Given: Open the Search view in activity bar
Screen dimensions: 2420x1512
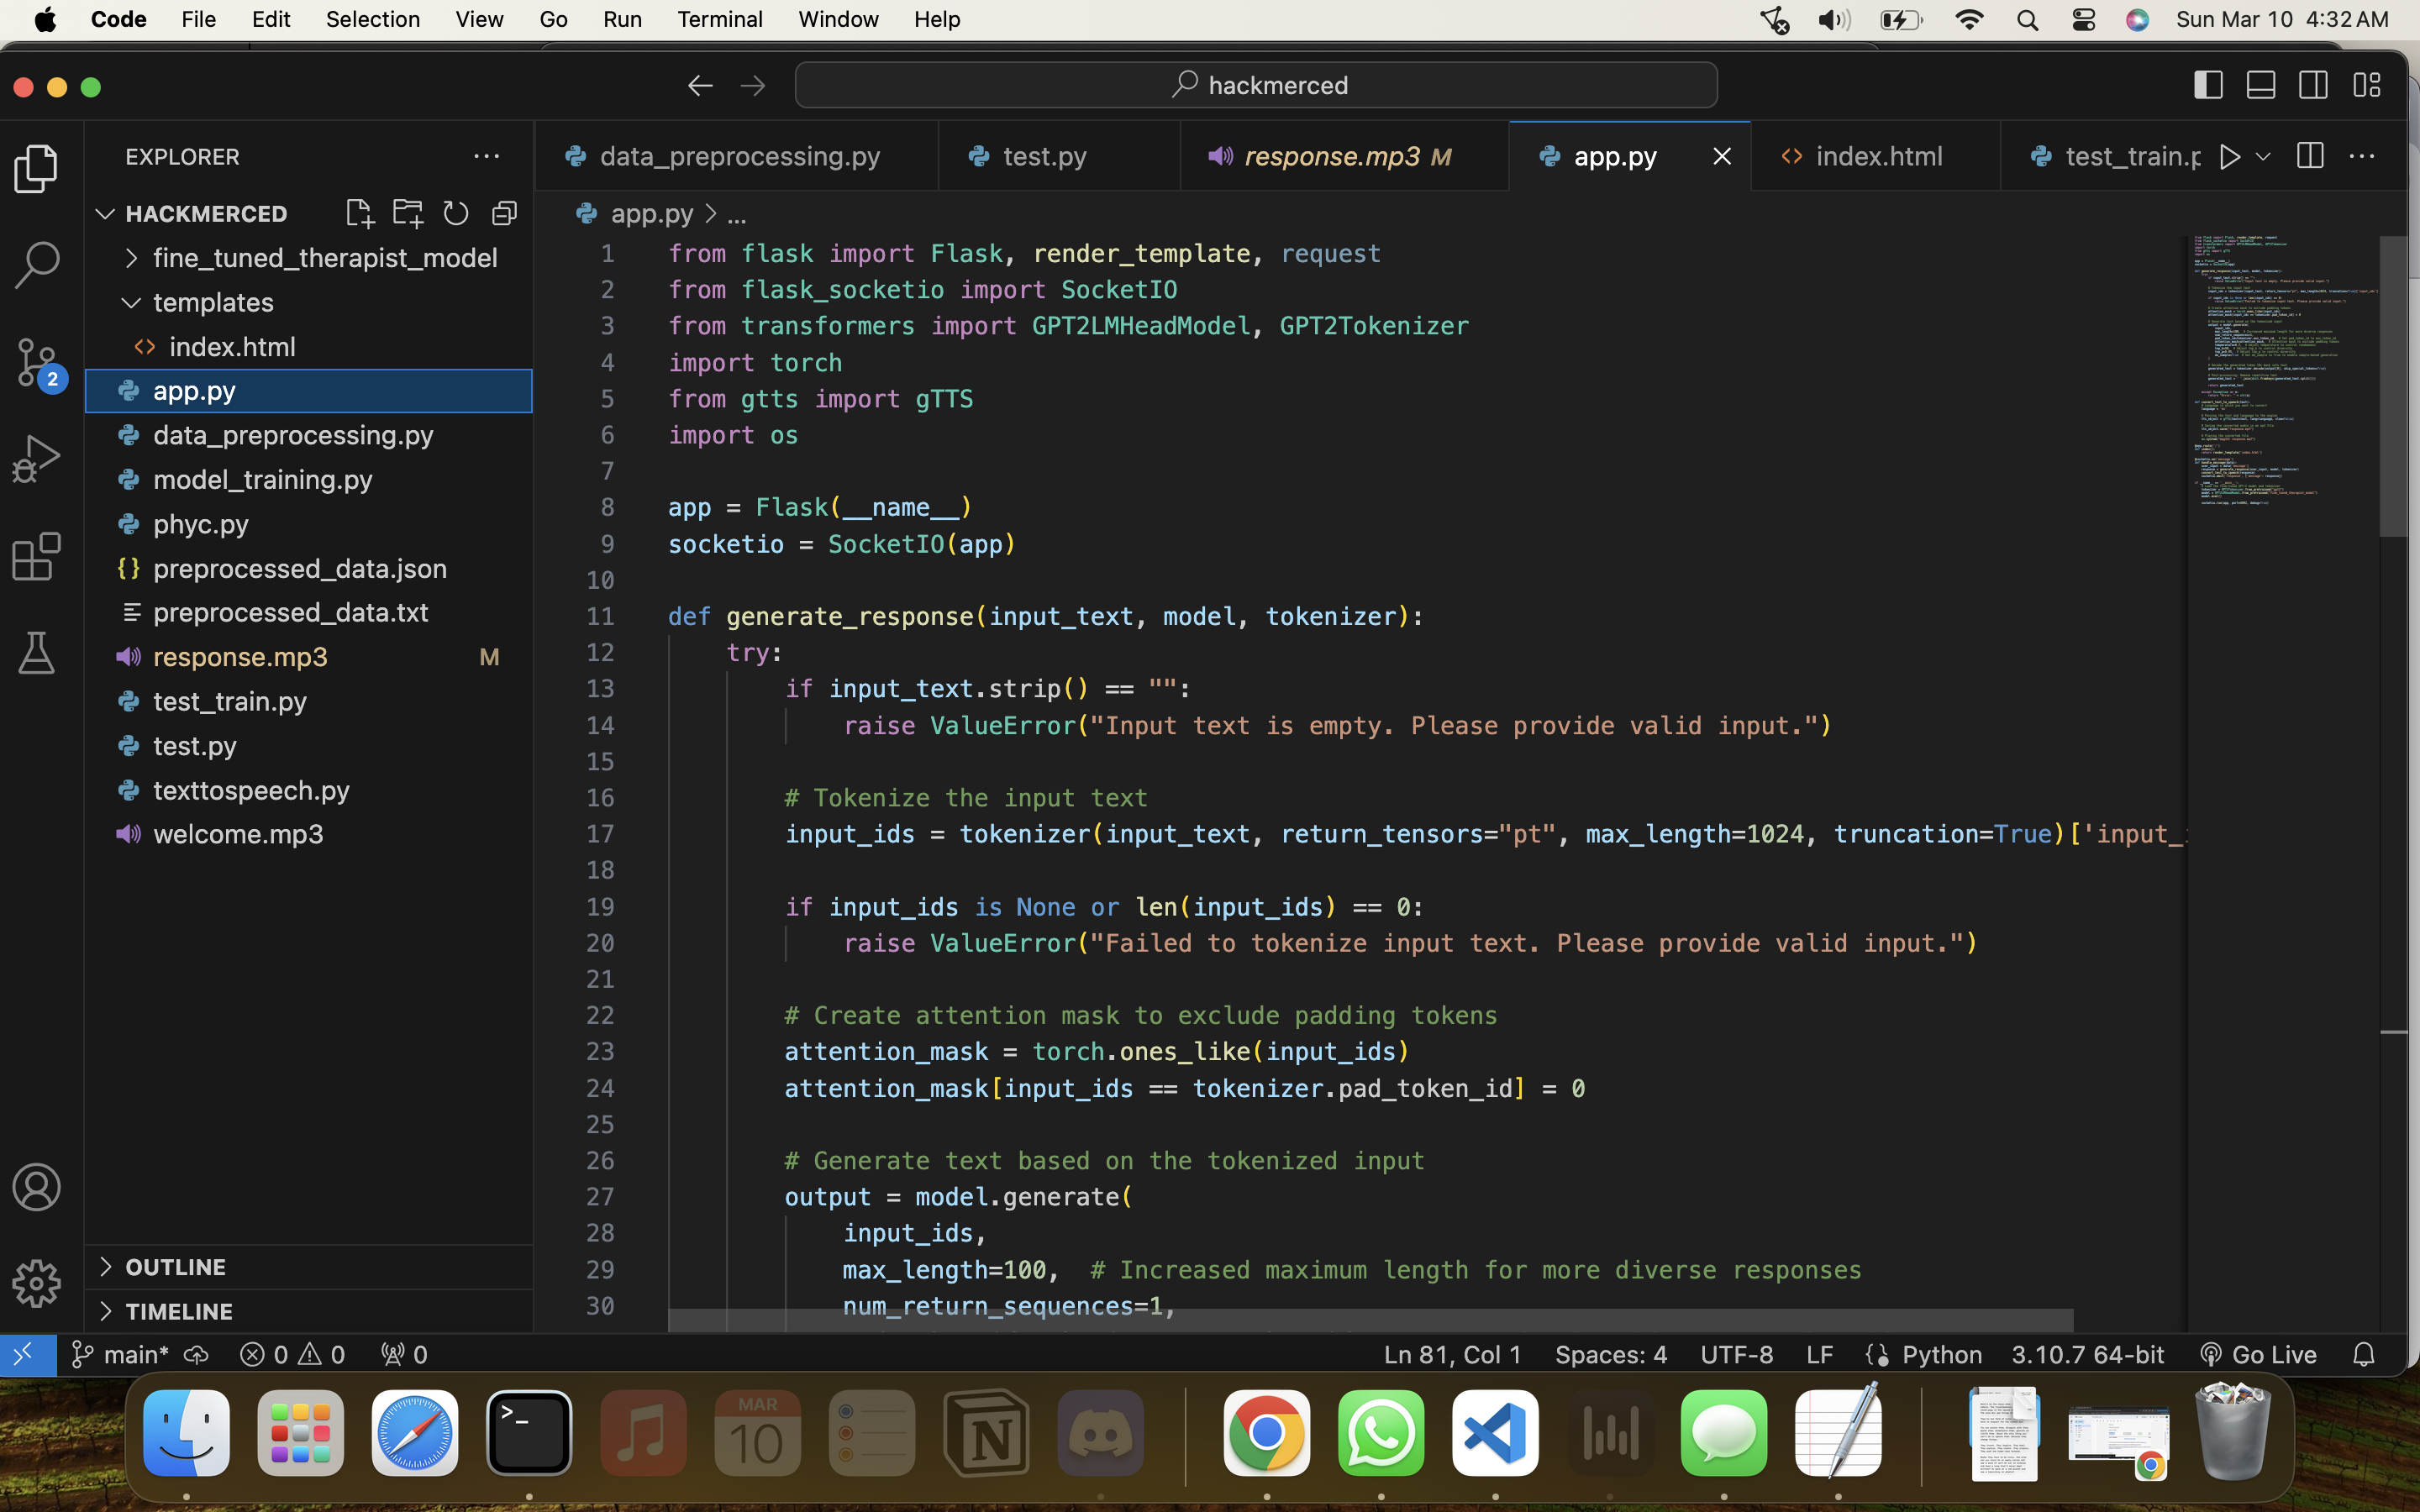Looking at the screenshot, I should coord(37,265).
